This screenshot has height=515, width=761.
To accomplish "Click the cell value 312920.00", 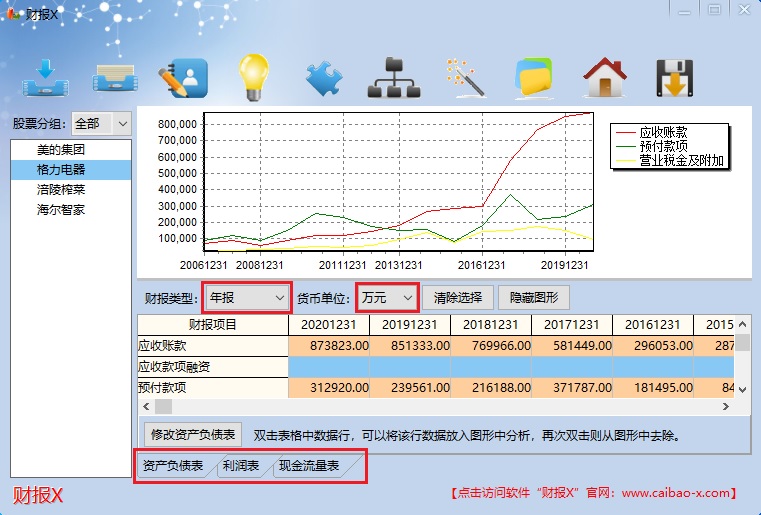I will point(329,388).
